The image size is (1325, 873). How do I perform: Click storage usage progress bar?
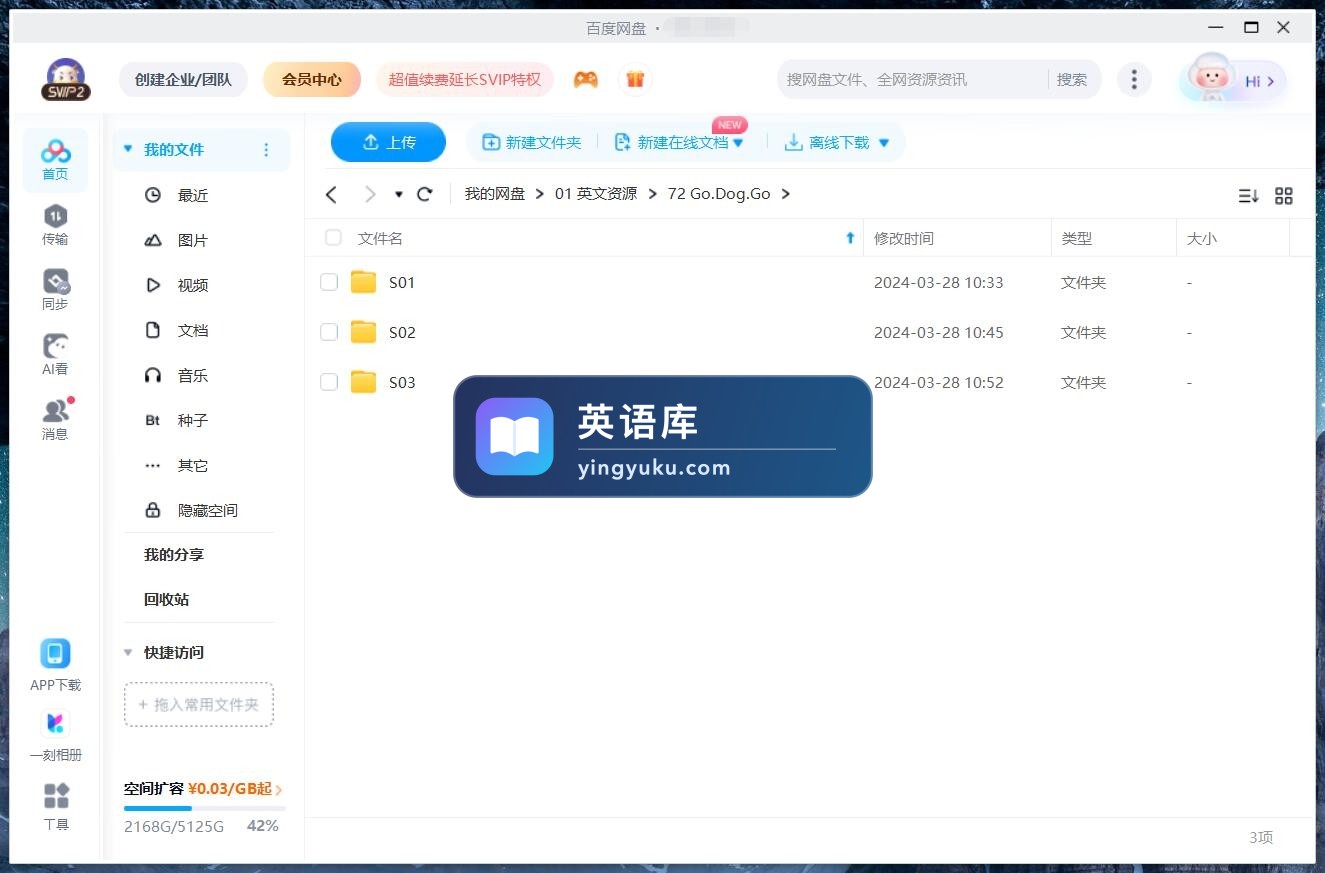(x=204, y=808)
